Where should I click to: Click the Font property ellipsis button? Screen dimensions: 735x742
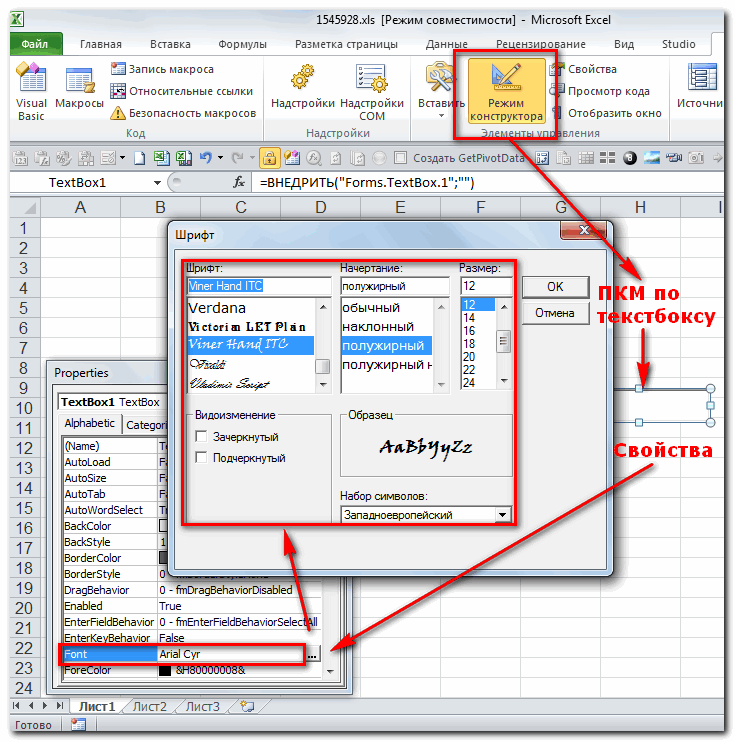coord(313,654)
